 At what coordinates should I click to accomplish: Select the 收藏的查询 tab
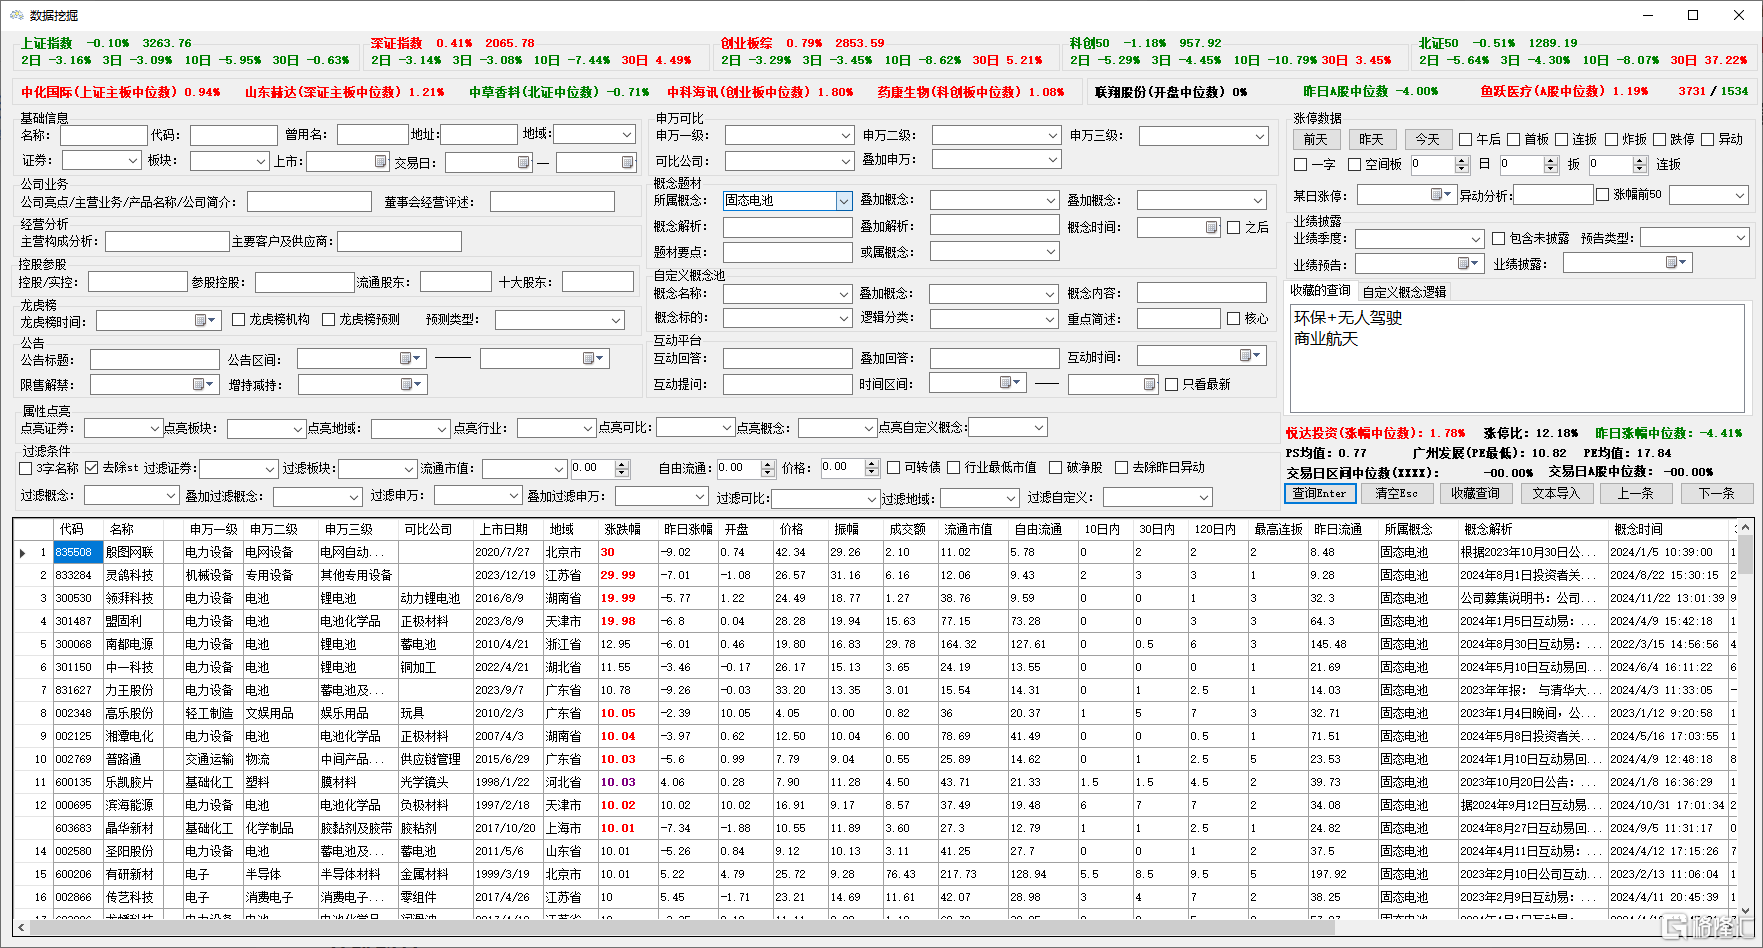1320,291
